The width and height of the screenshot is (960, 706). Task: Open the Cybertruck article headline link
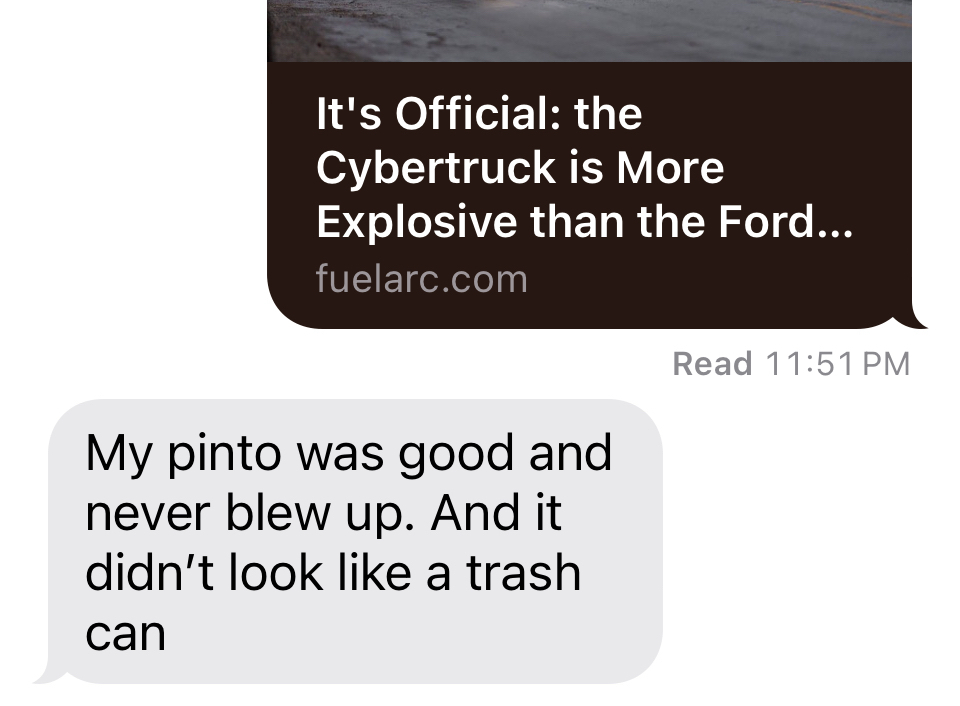[584, 168]
